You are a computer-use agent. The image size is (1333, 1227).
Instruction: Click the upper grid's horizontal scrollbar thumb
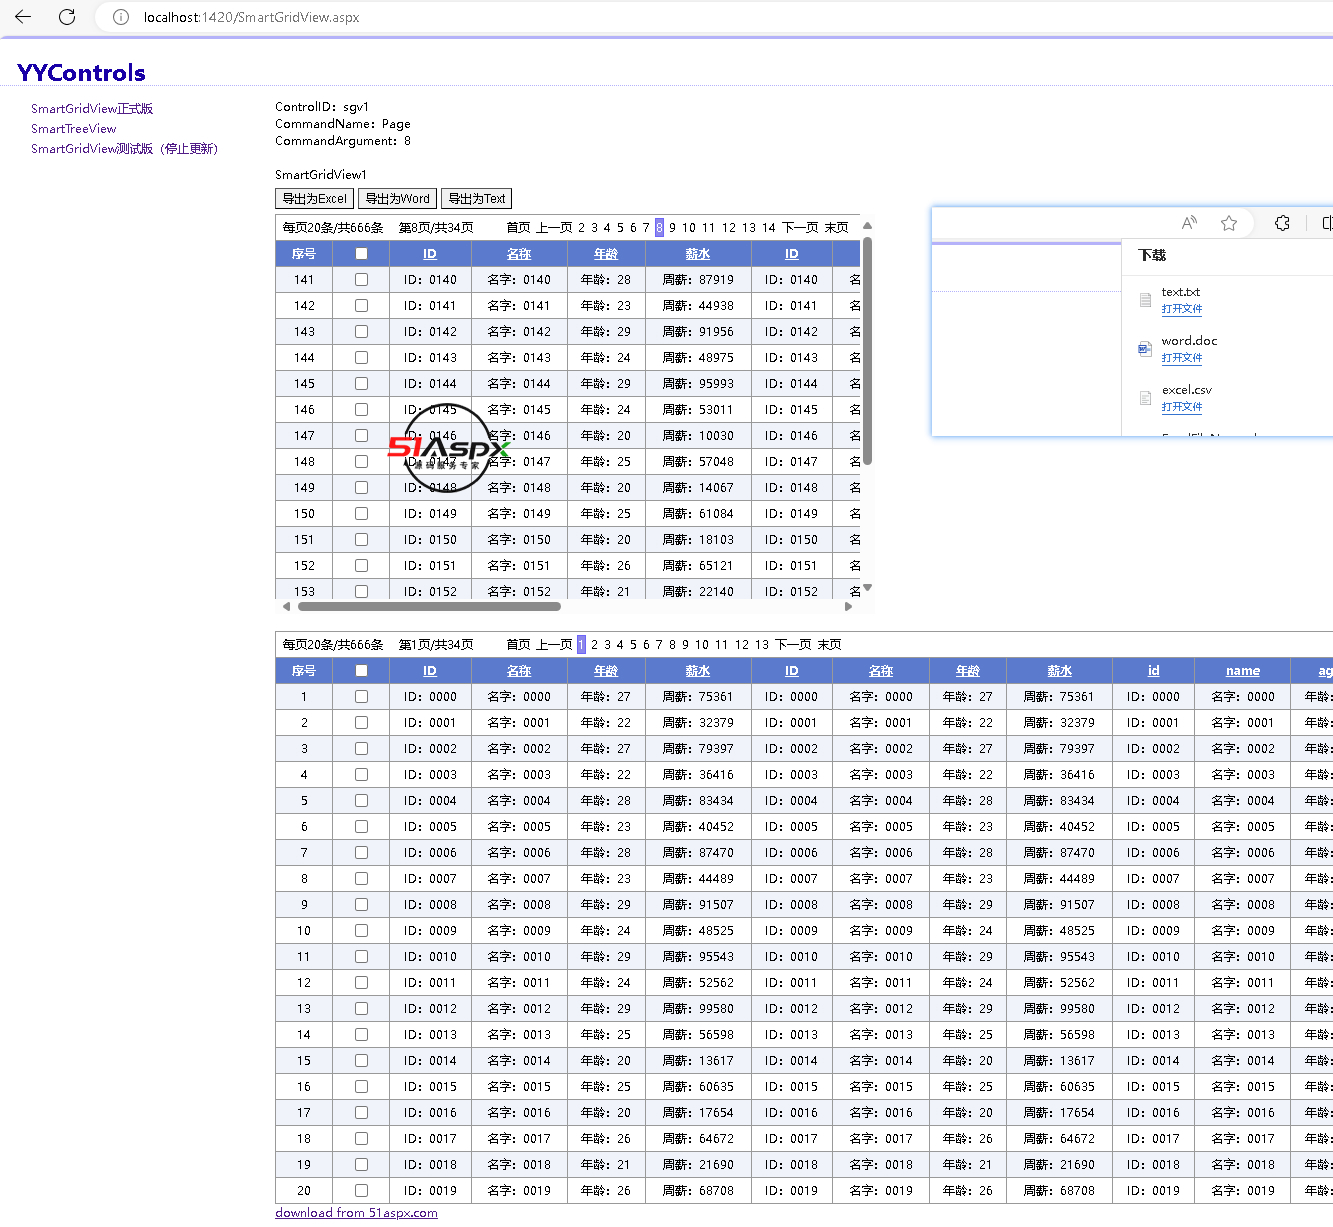click(x=429, y=606)
